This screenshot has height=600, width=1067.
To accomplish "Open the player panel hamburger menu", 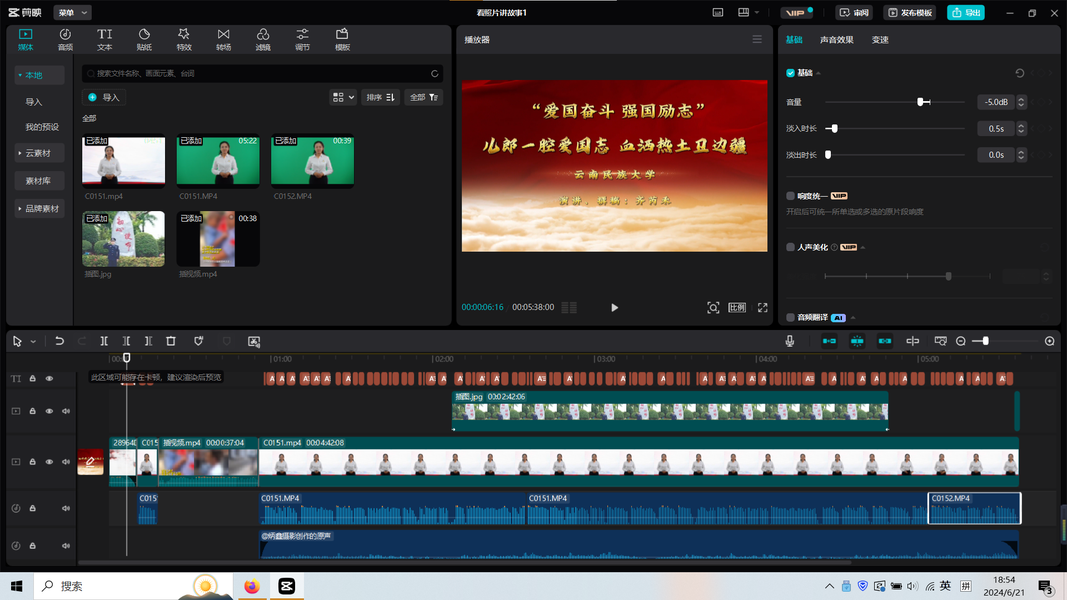I will pos(757,39).
